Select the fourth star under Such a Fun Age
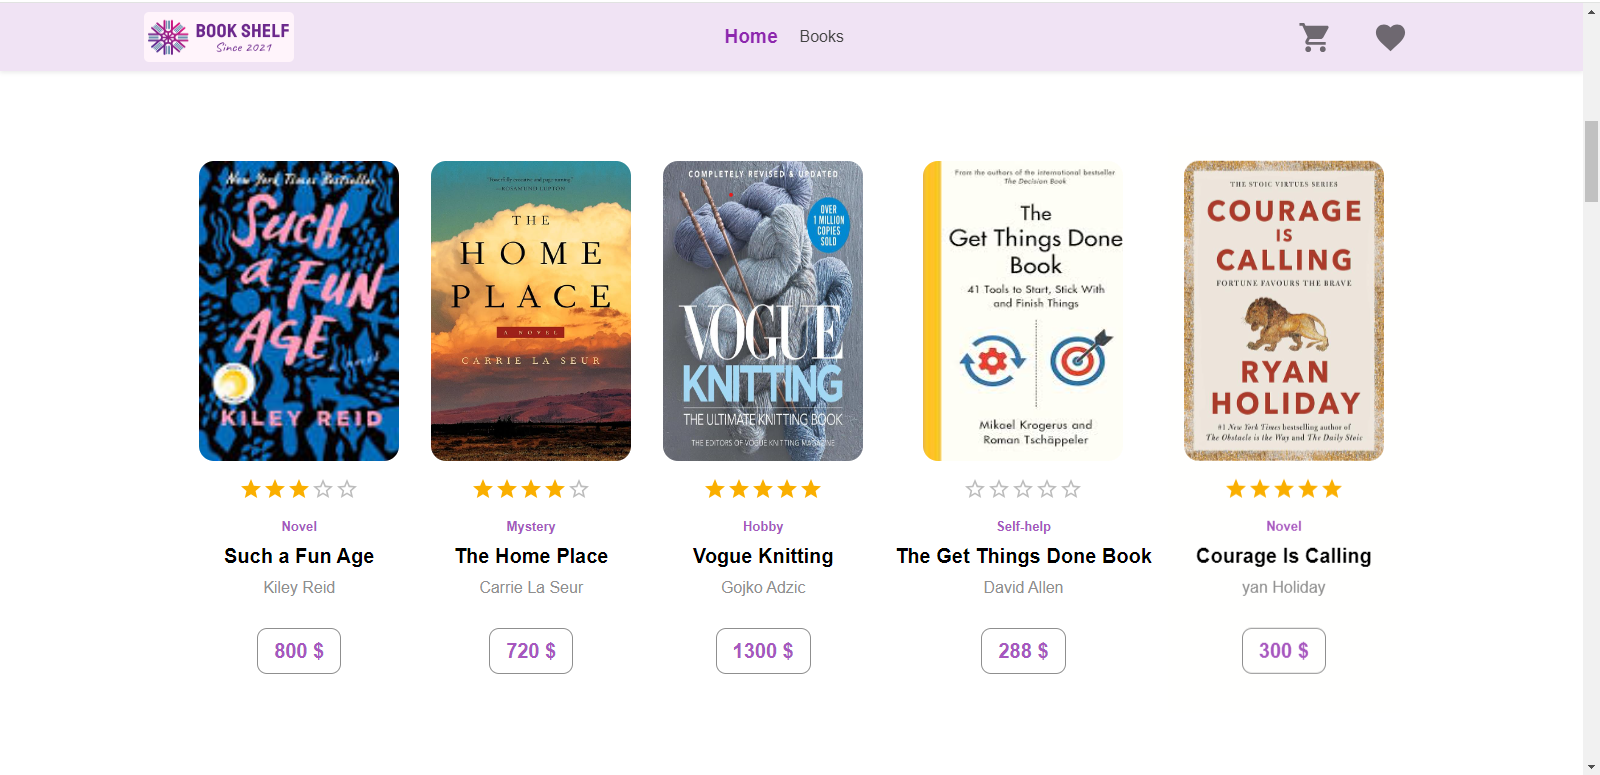Image resolution: width=1600 pixels, height=775 pixels. pos(323,489)
